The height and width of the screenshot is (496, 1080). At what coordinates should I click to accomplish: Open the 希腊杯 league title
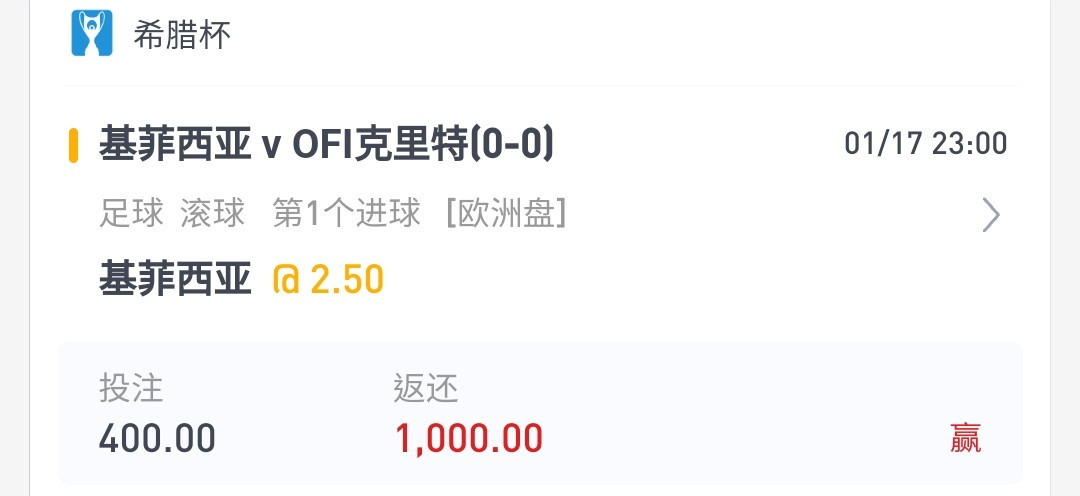click(182, 34)
